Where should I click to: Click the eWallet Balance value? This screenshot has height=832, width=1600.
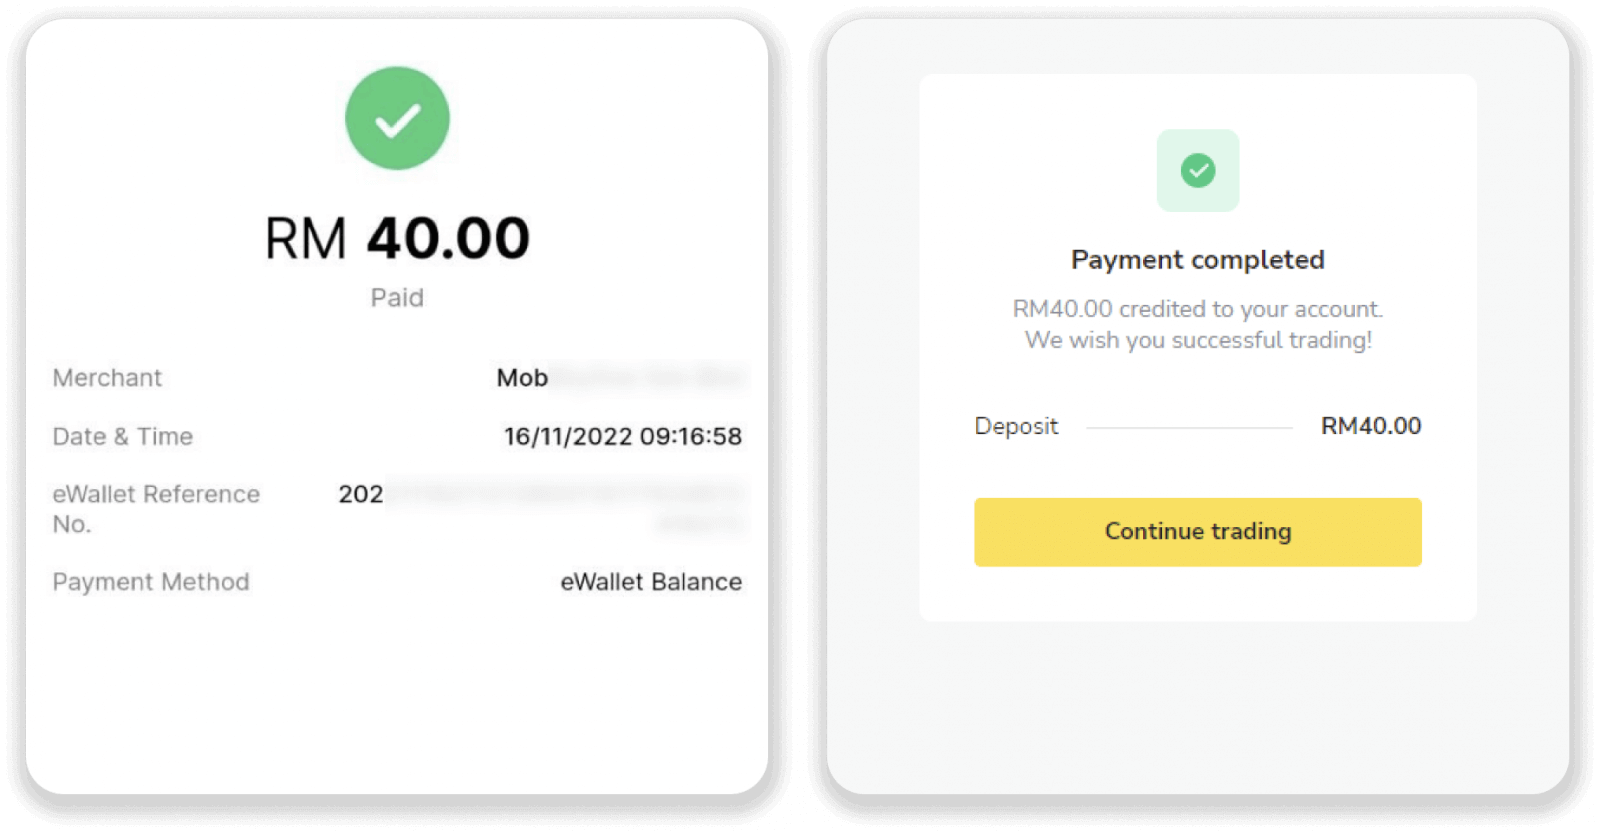650,582
